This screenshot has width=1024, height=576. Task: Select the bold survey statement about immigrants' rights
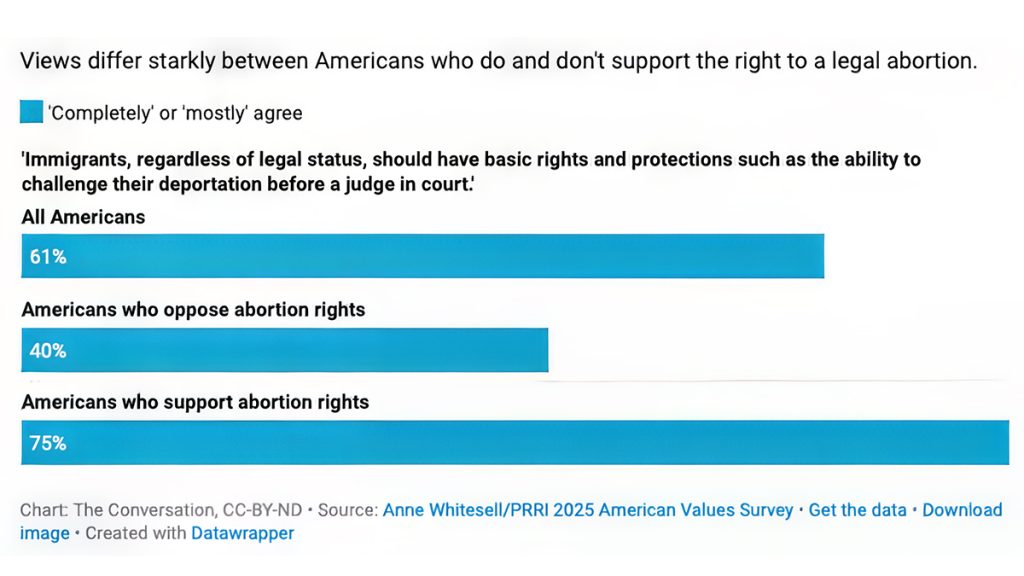coord(470,171)
